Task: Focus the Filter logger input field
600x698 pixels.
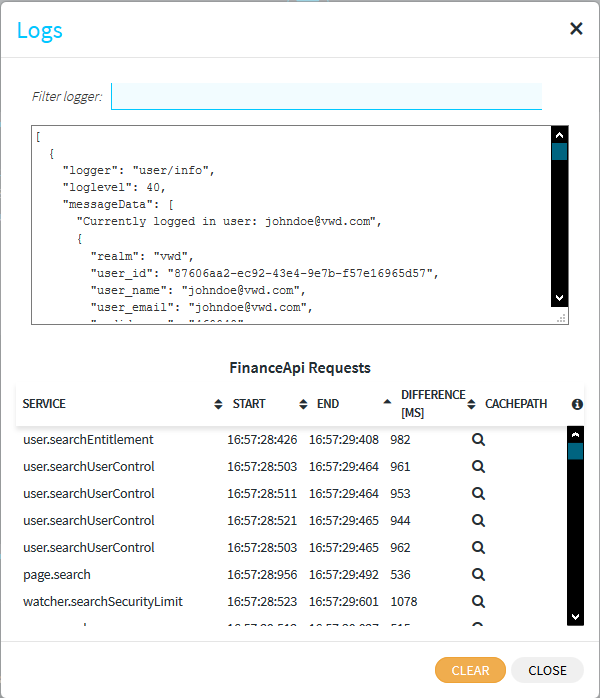Action: pyautogui.click(x=326, y=96)
